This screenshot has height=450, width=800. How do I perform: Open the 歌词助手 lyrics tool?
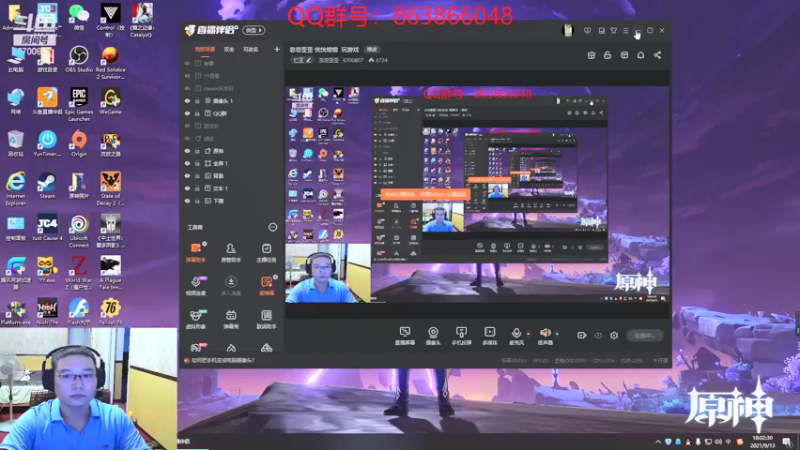click(266, 319)
